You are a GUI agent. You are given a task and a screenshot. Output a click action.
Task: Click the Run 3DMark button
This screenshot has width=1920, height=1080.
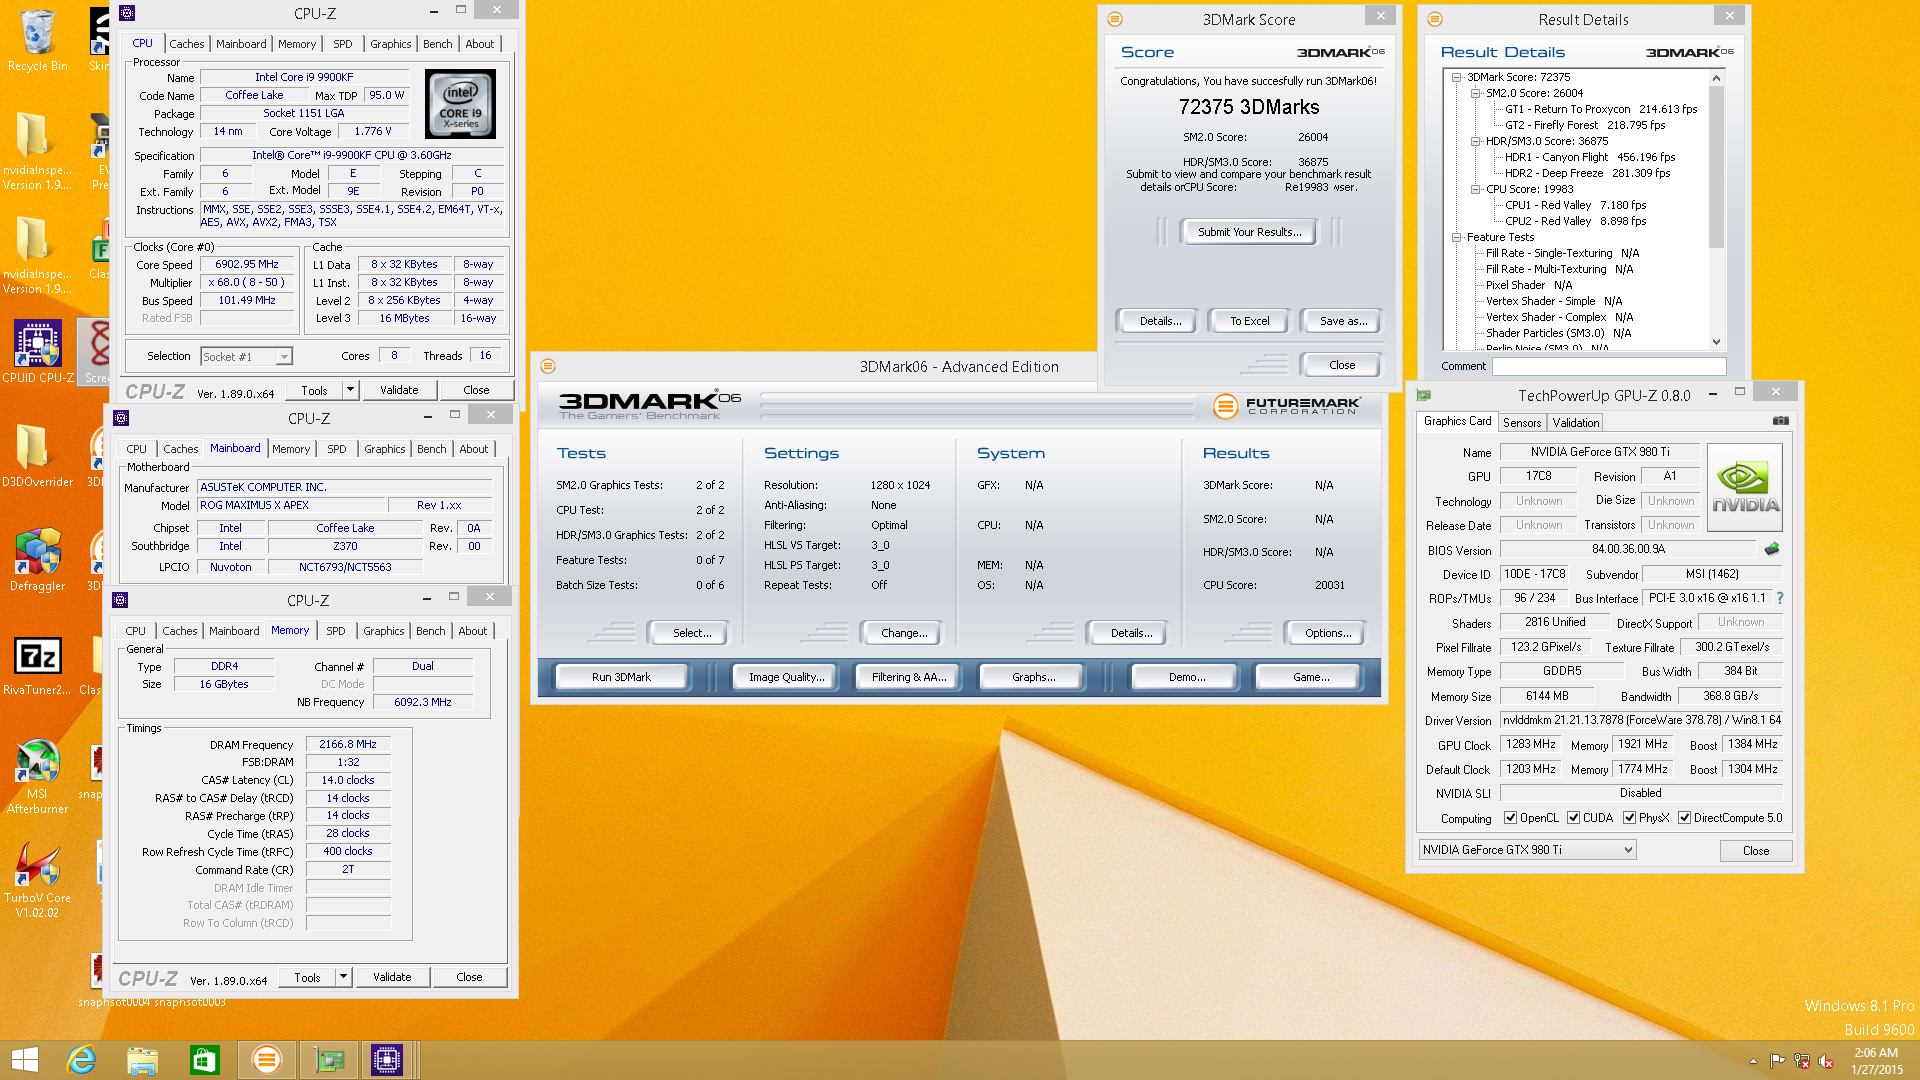tap(621, 677)
